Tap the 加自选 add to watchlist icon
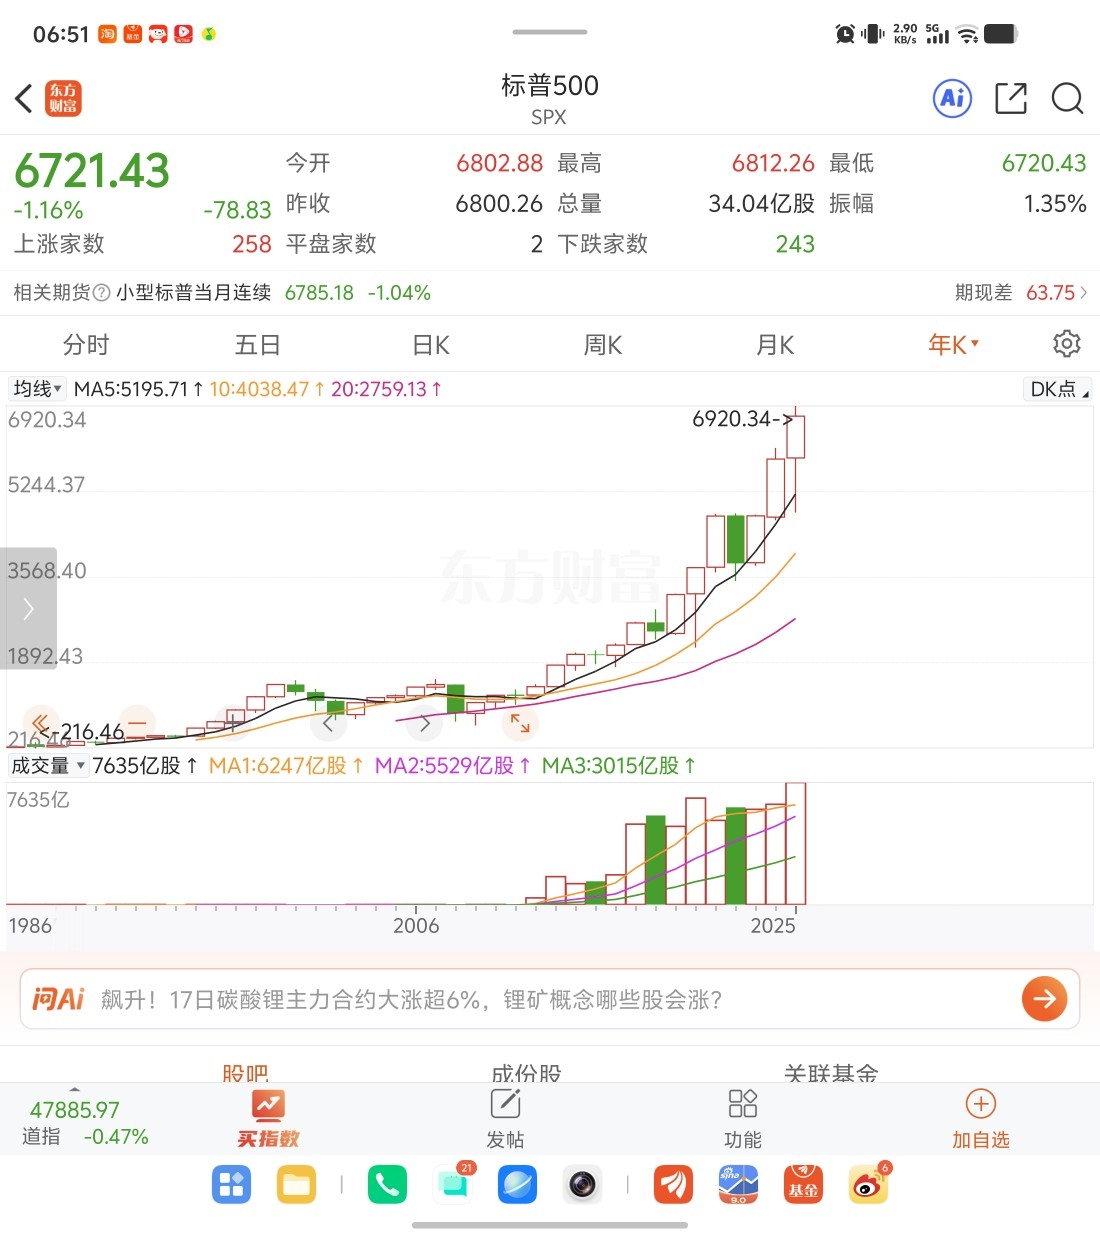Screen dimensions: 1100x1240 click(980, 1119)
